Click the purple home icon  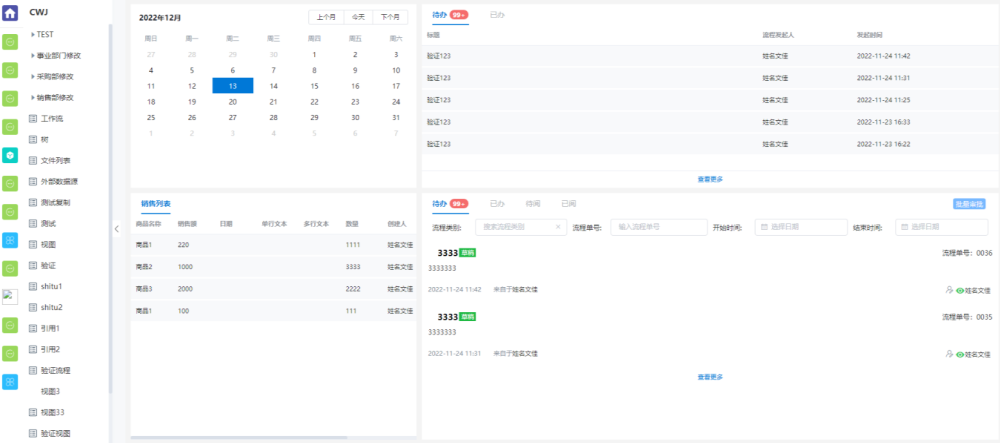pos(10,13)
